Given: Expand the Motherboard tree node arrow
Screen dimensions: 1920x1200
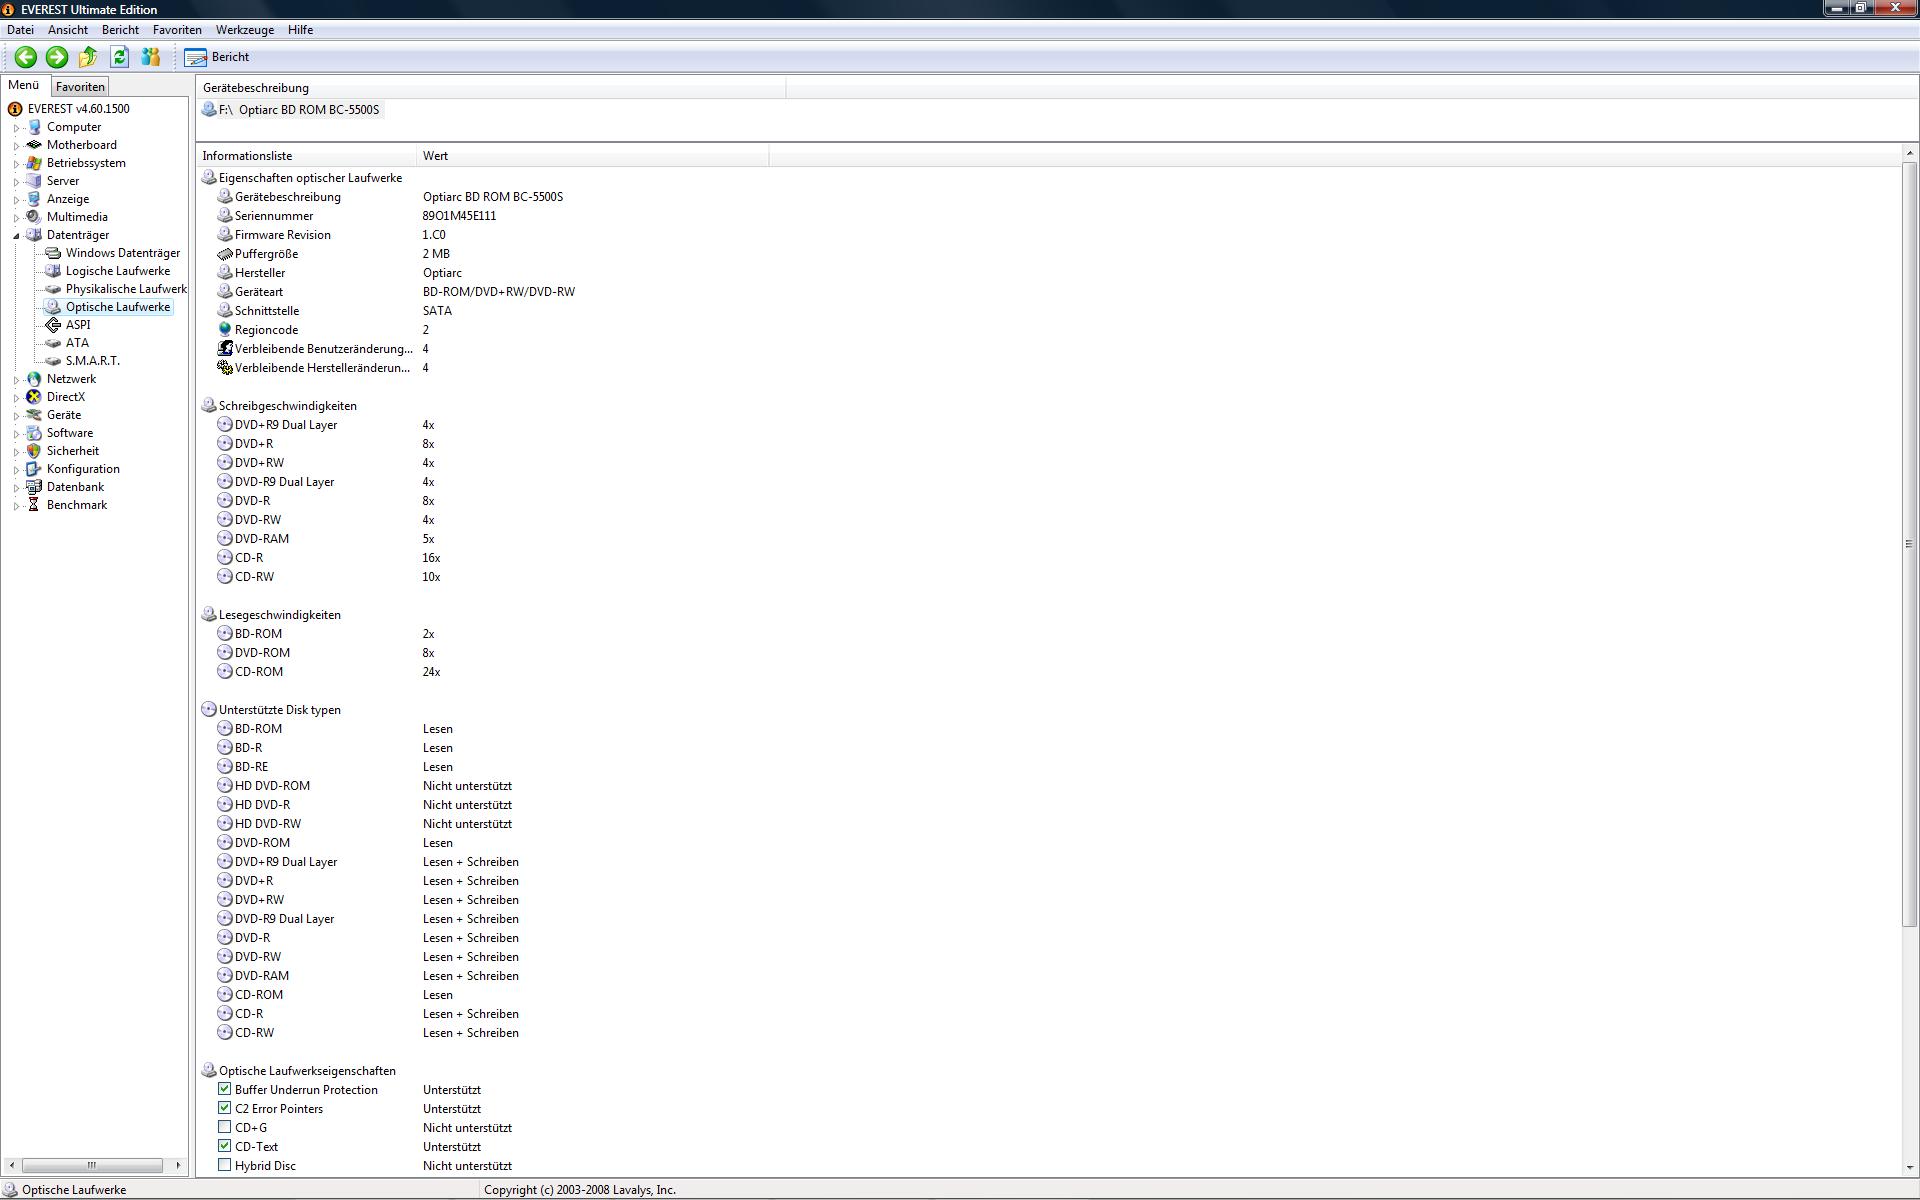Looking at the screenshot, I should 16,146.
